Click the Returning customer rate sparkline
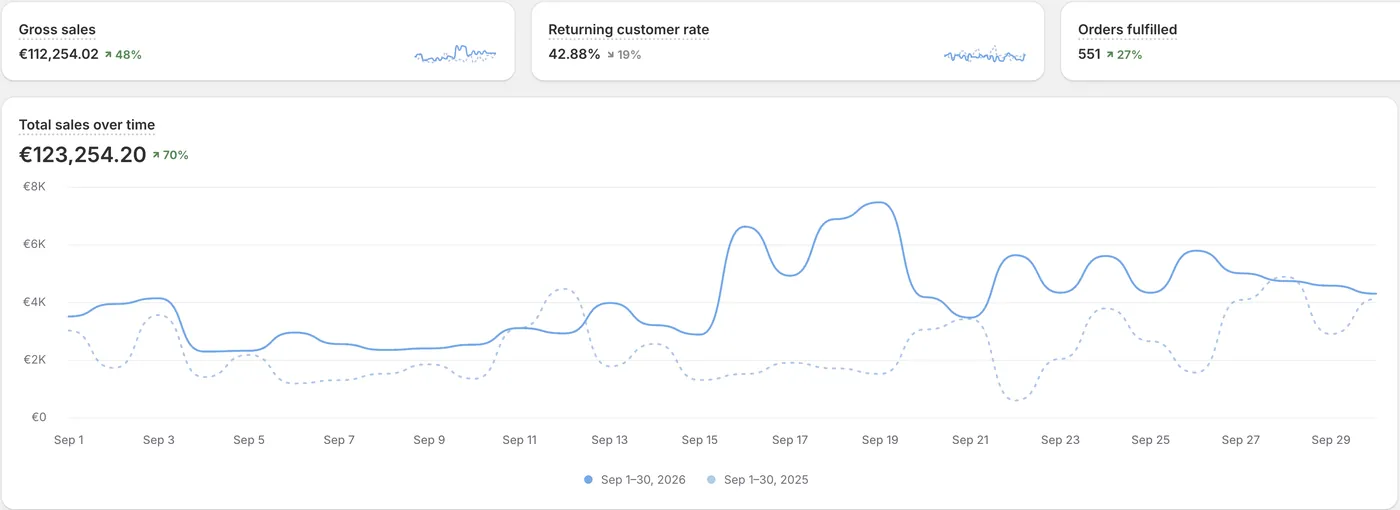 [x=985, y=55]
